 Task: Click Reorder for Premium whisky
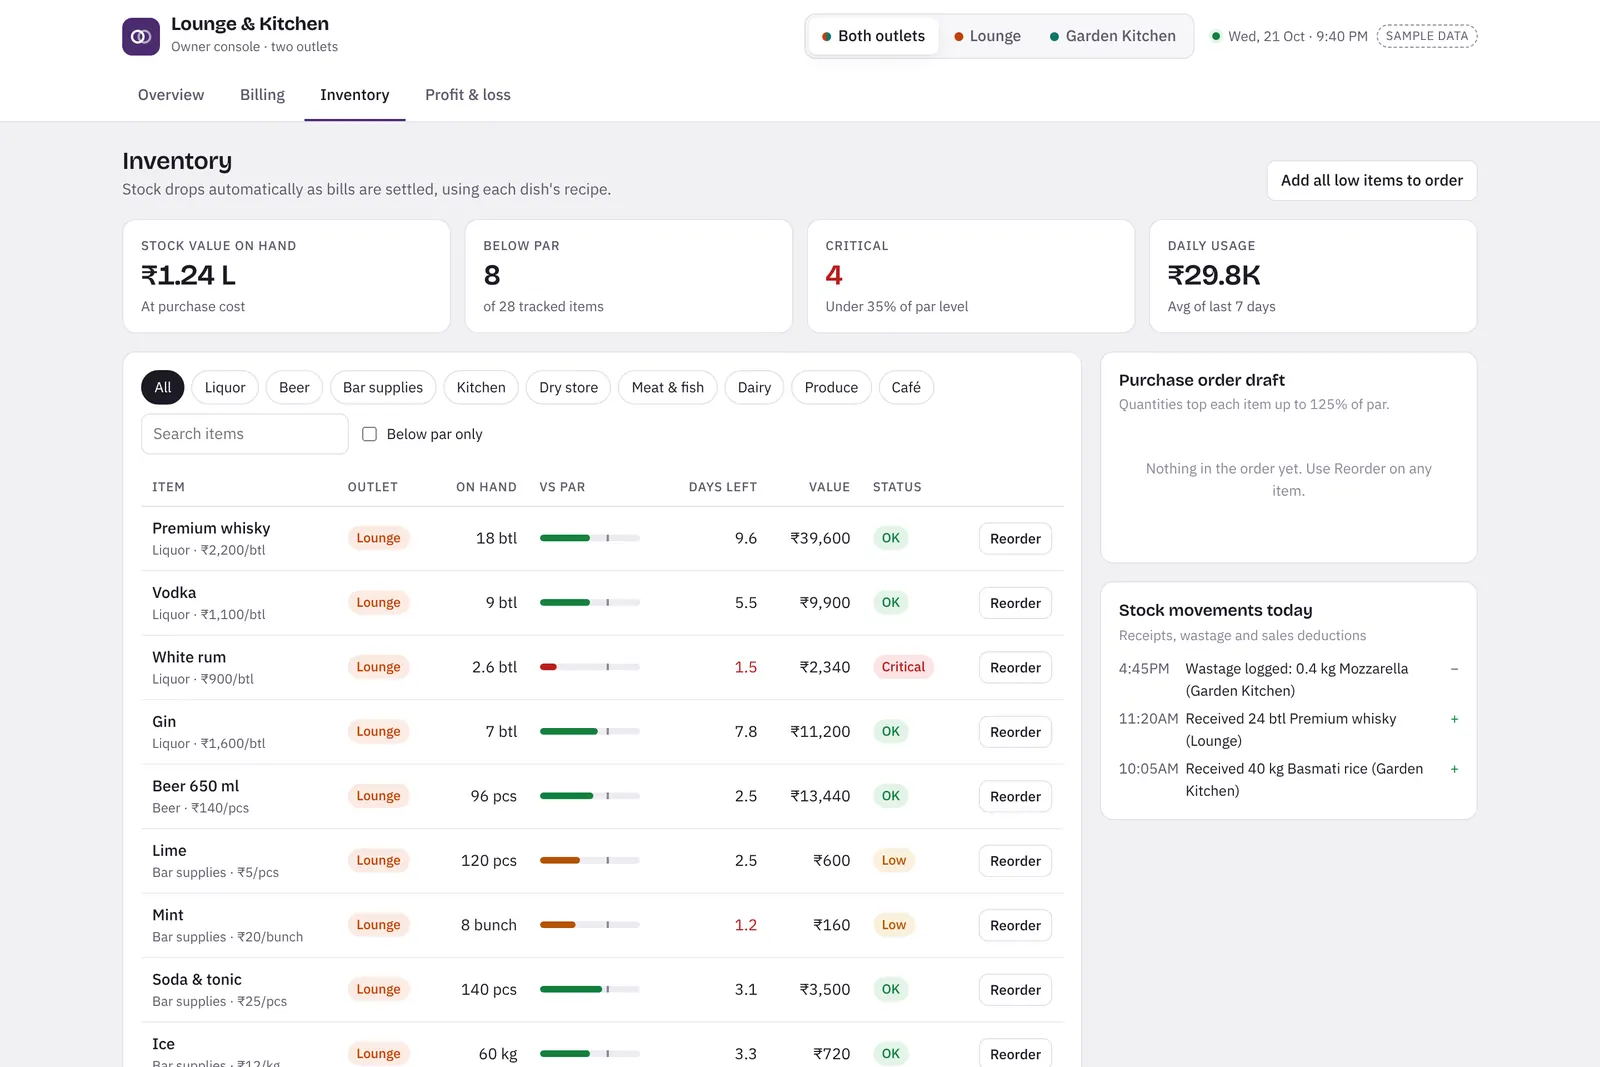point(1015,539)
